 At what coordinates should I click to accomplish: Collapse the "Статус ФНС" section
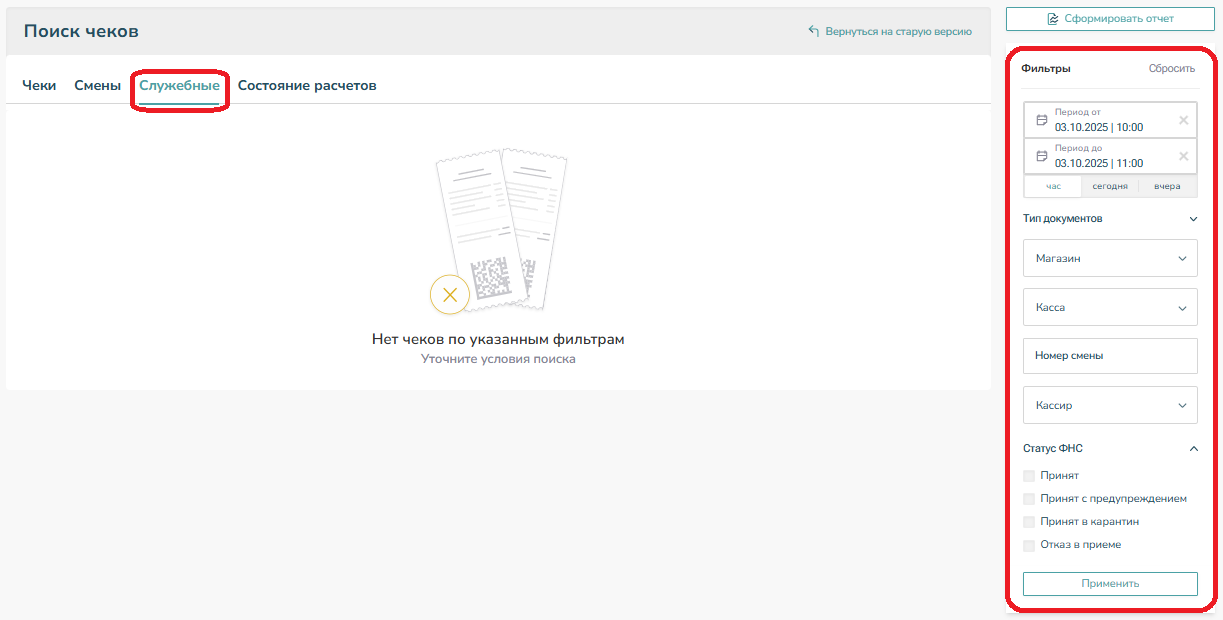tap(1193, 449)
